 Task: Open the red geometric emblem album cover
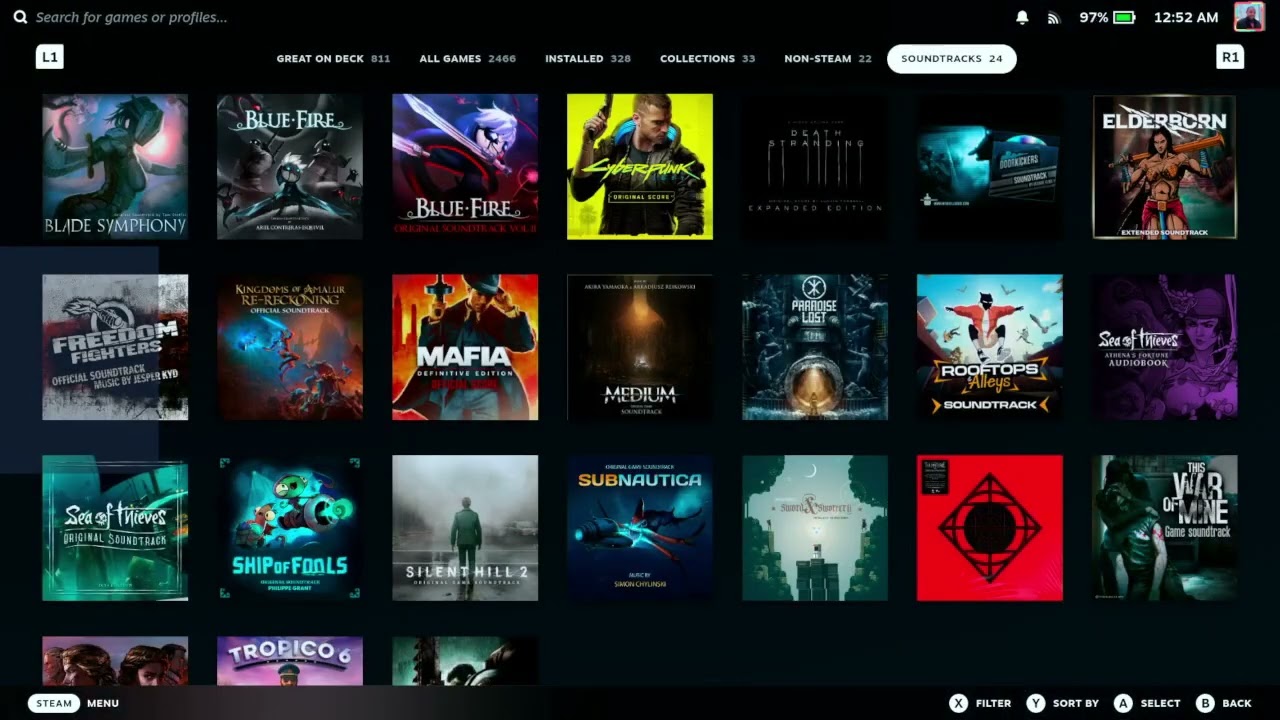(x=990, y=528)
